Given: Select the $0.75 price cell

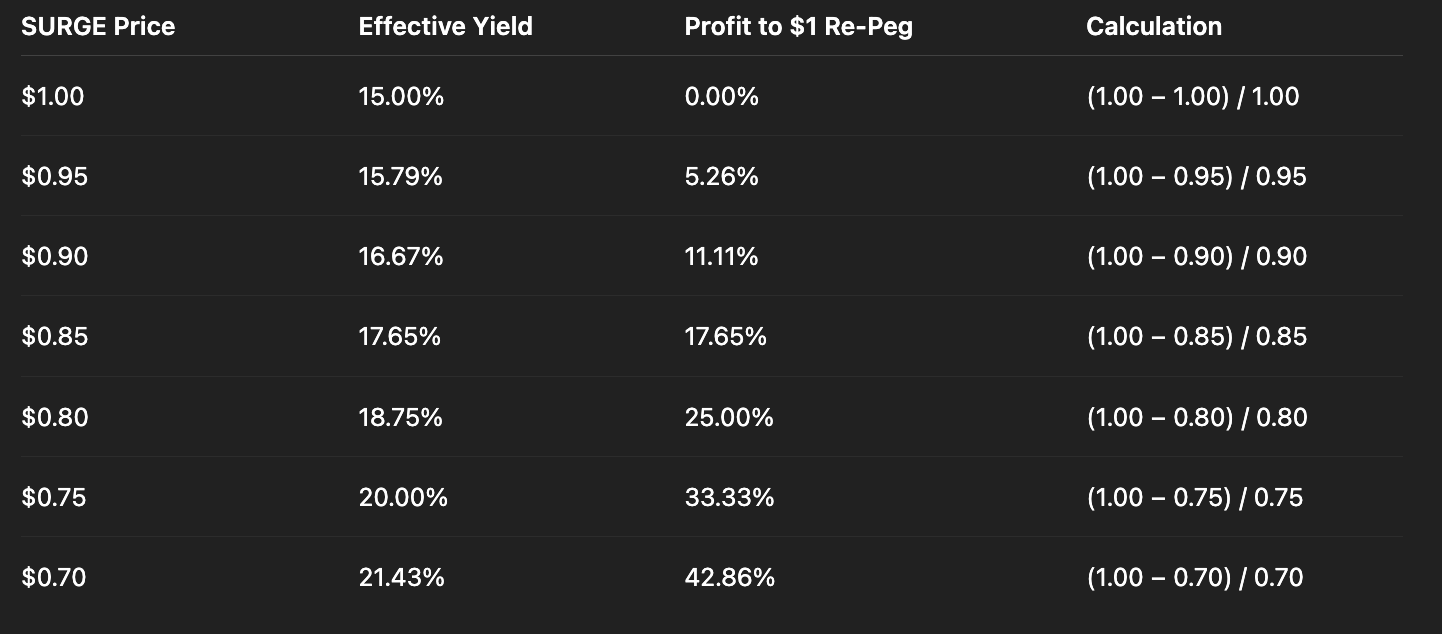Looking at the screenshot, I should pos(54,498).
